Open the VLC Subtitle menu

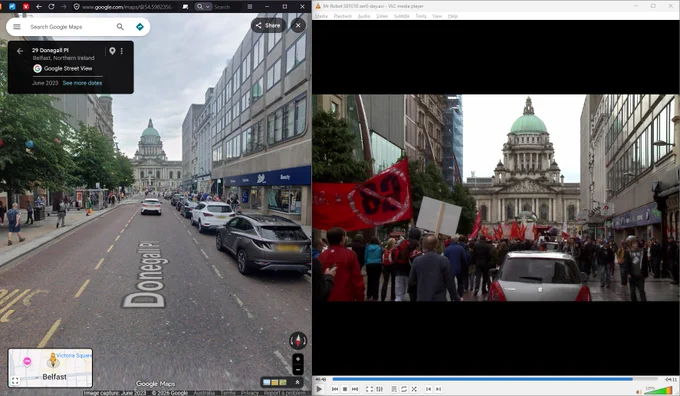click(x=401, y=16)
